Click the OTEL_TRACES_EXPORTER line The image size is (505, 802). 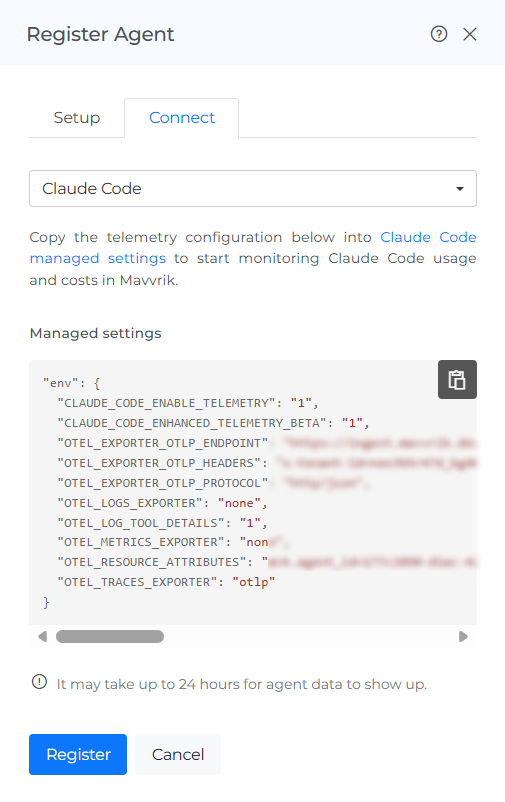[166, 582]
